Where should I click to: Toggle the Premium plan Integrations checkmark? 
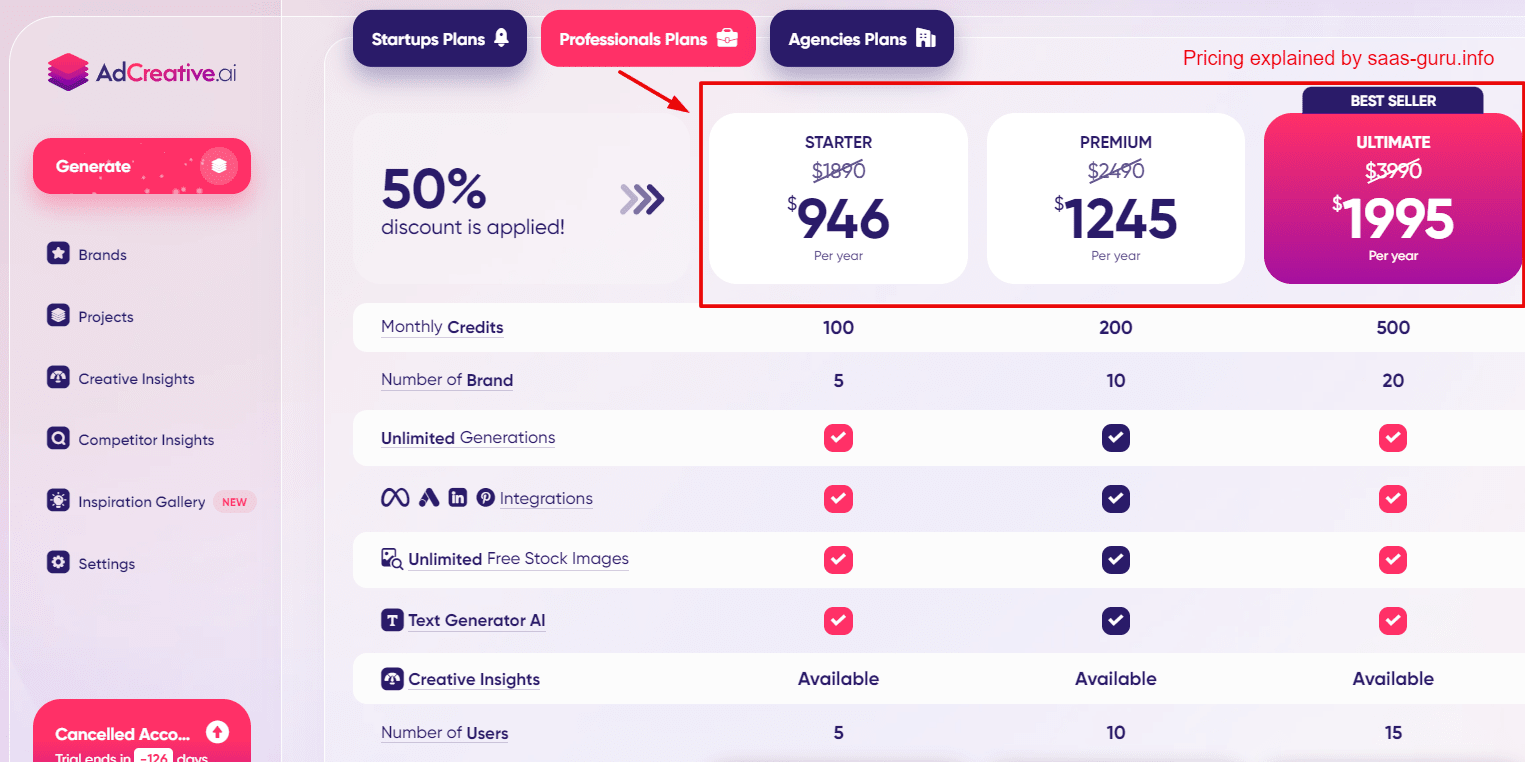click(x=1115, y=499)
